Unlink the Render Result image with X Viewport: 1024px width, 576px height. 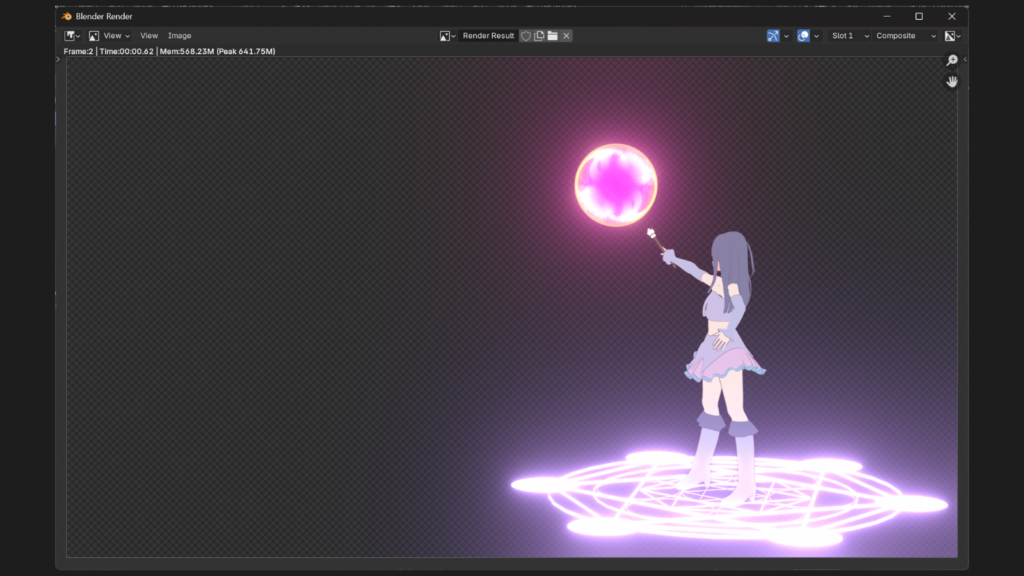[x=566, y=36]
